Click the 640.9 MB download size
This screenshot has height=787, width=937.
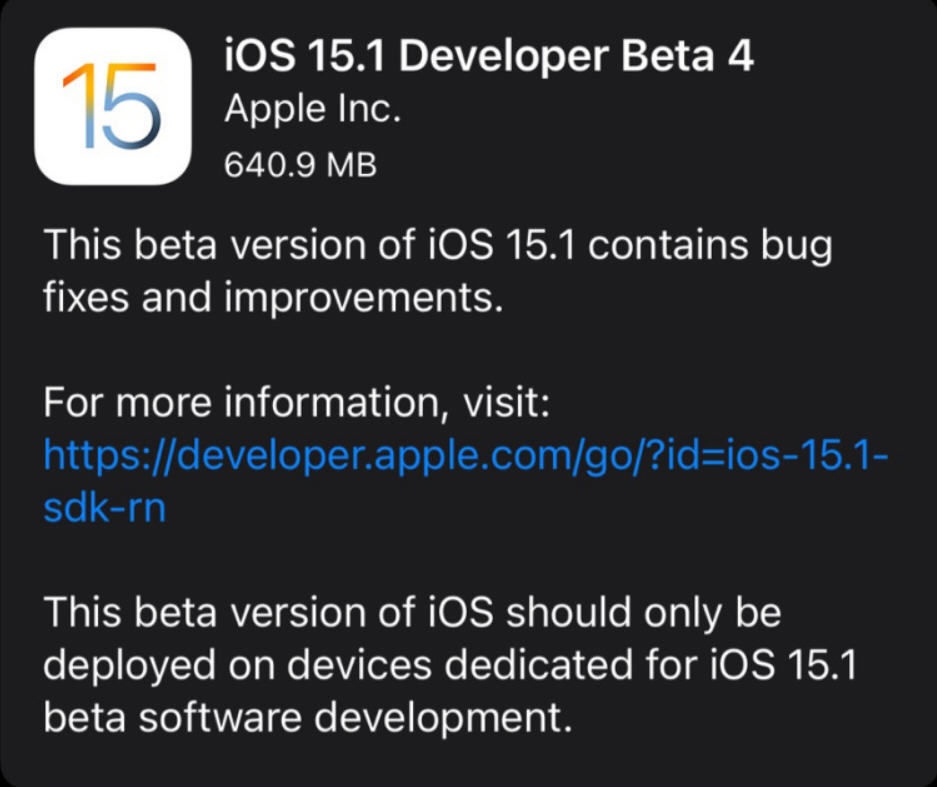point(300,164)
